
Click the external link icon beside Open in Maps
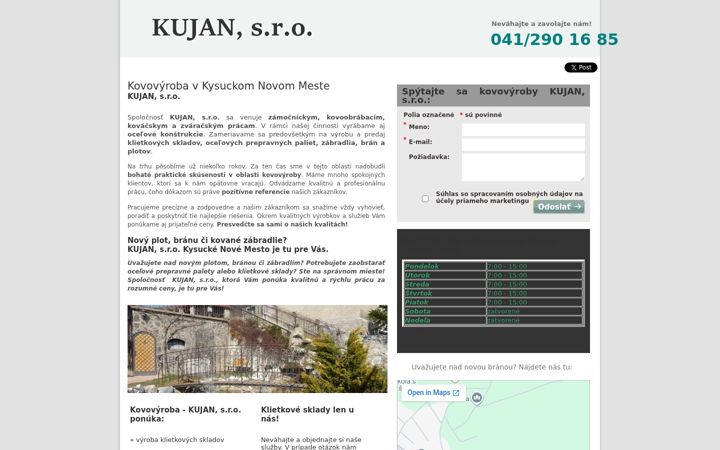pyautogui.click(x=456, y=393)
